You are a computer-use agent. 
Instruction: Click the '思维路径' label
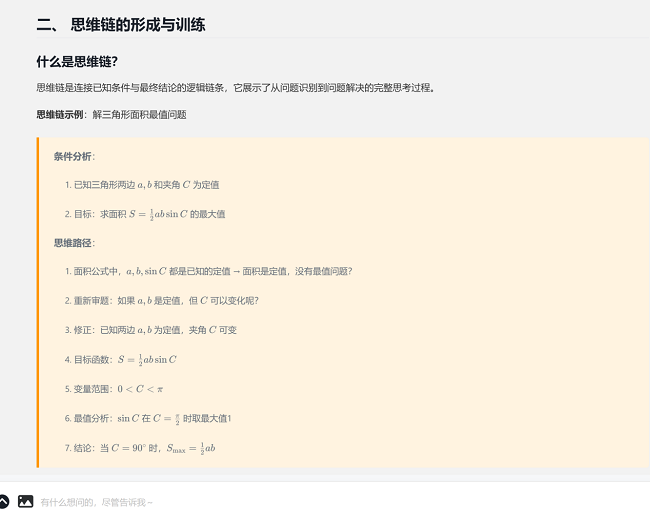coord(73,243)
